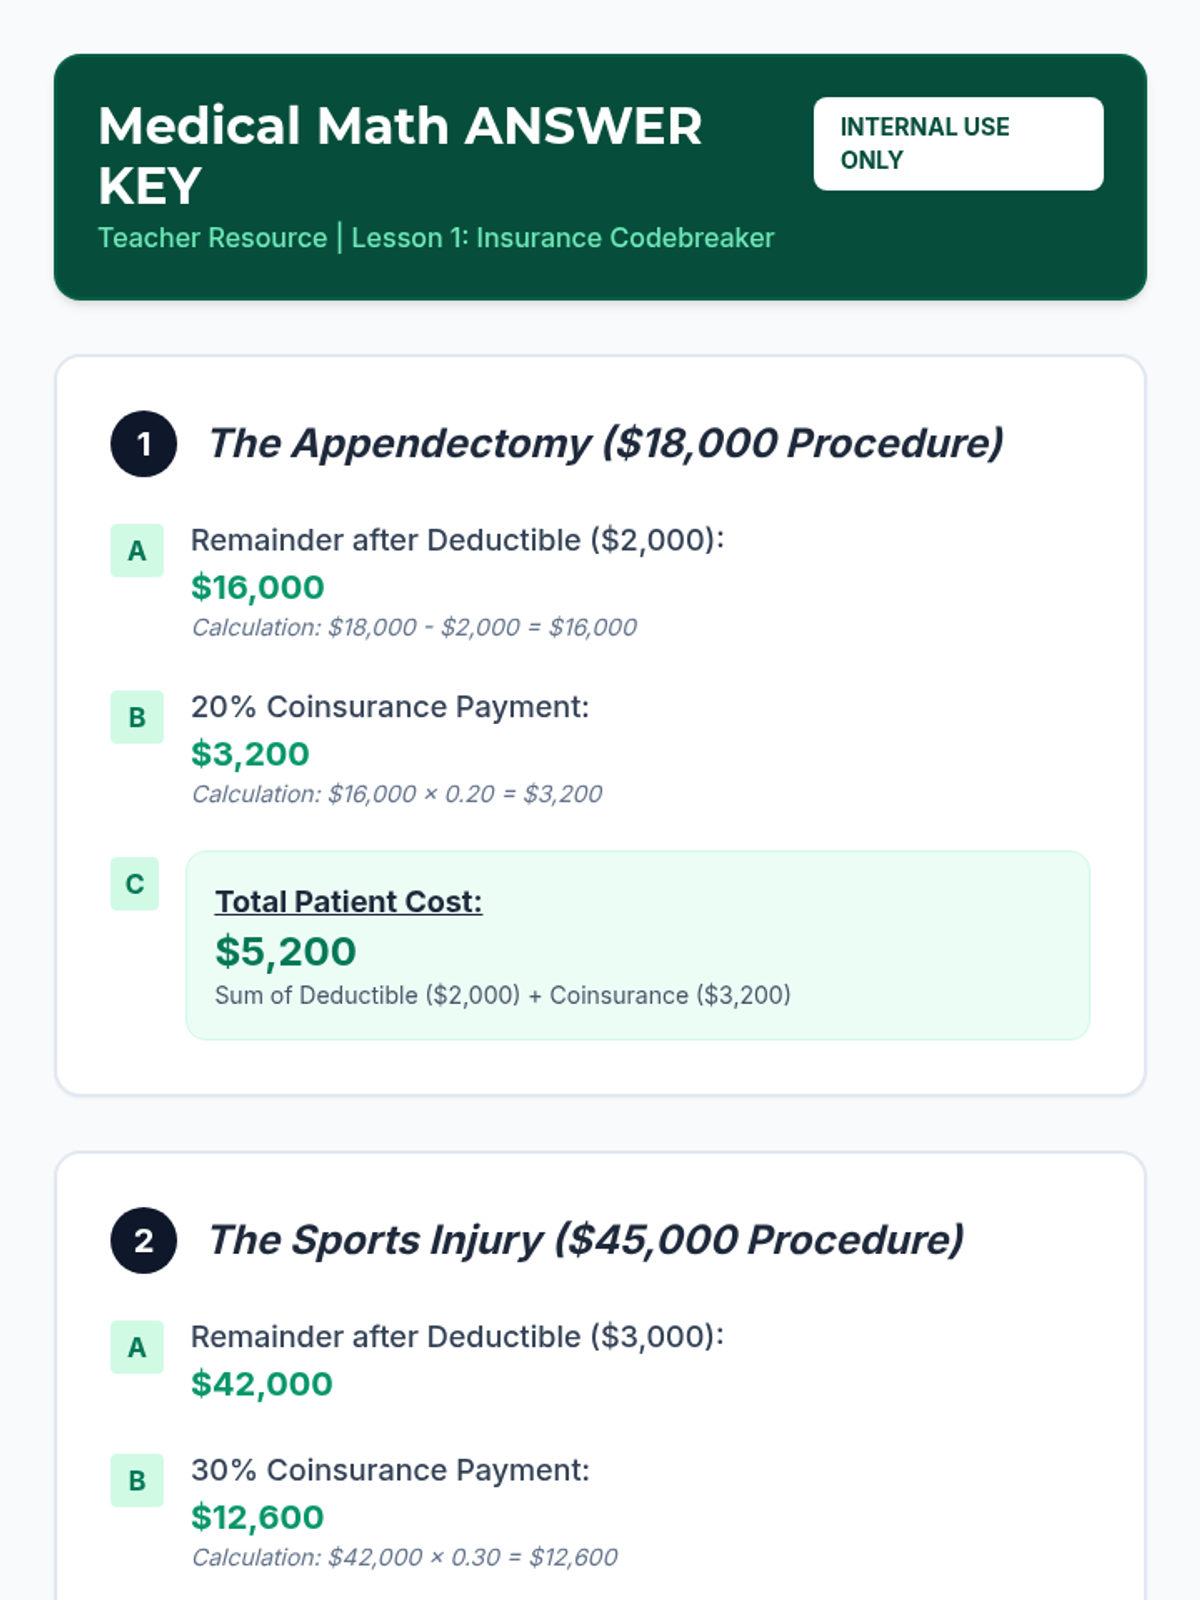This screenshot has width=1200, height=1600.
Task: Click the C badge beside Total Patient Cost
Action: [135, 884]
